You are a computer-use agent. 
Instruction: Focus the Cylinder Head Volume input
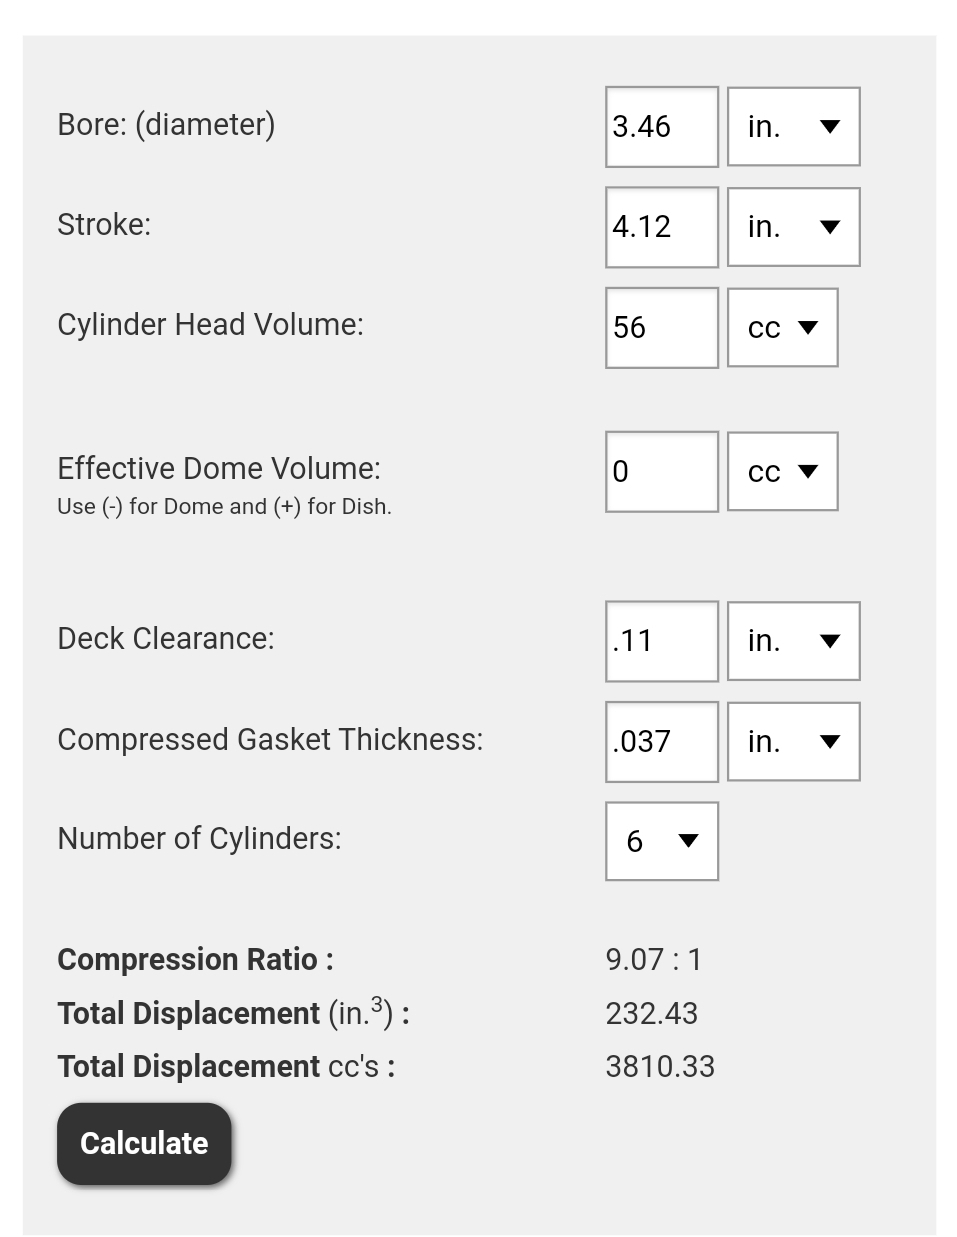[661, 328]
